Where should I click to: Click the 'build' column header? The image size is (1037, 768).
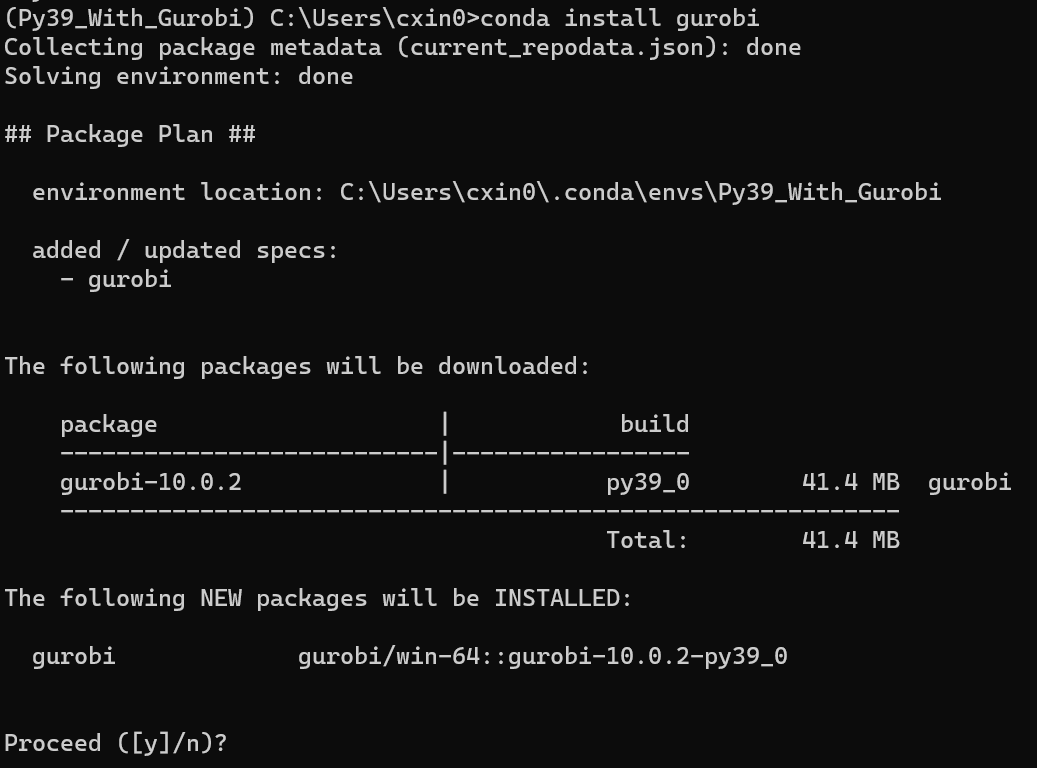[654, 424]
